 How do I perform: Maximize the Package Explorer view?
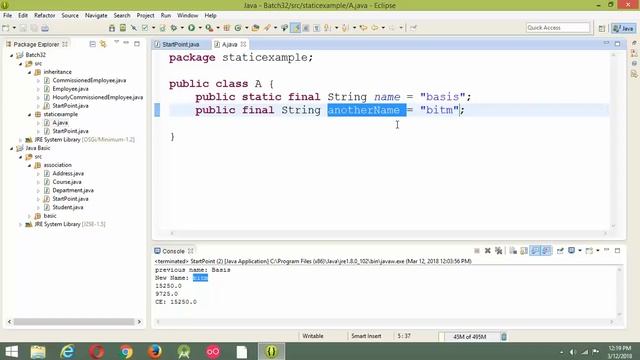point(137,44)
